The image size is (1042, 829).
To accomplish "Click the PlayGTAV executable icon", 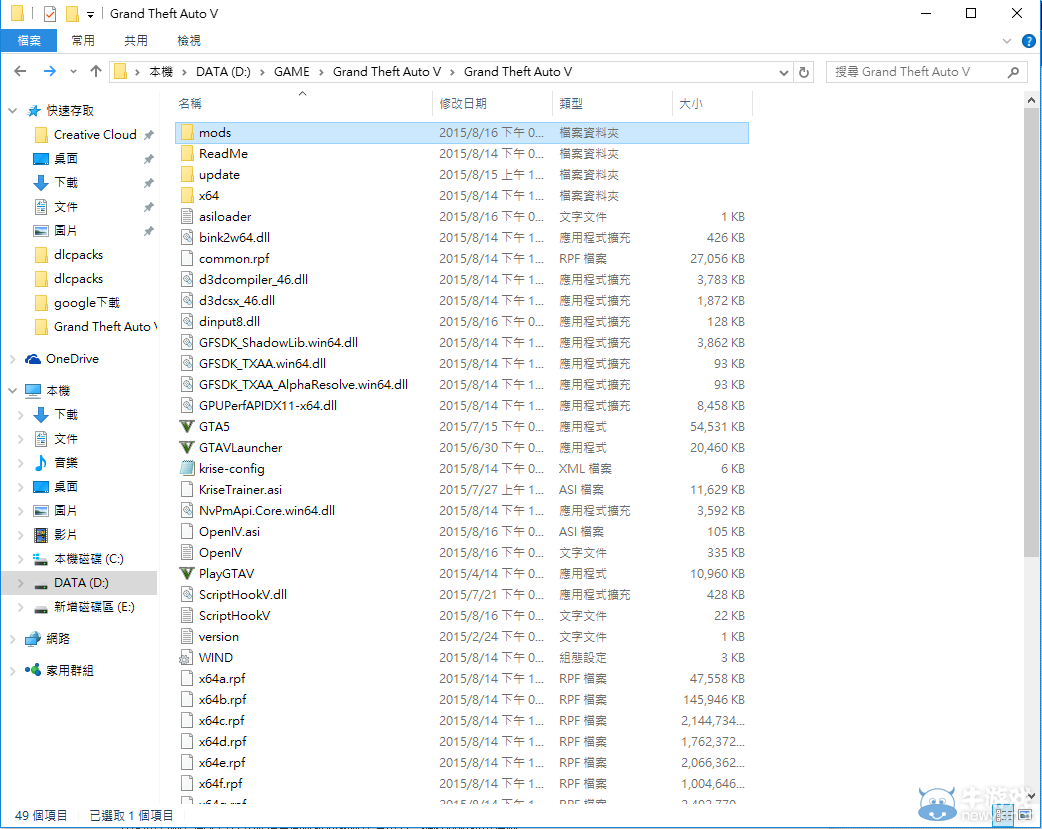I will [x=186, y=573].
